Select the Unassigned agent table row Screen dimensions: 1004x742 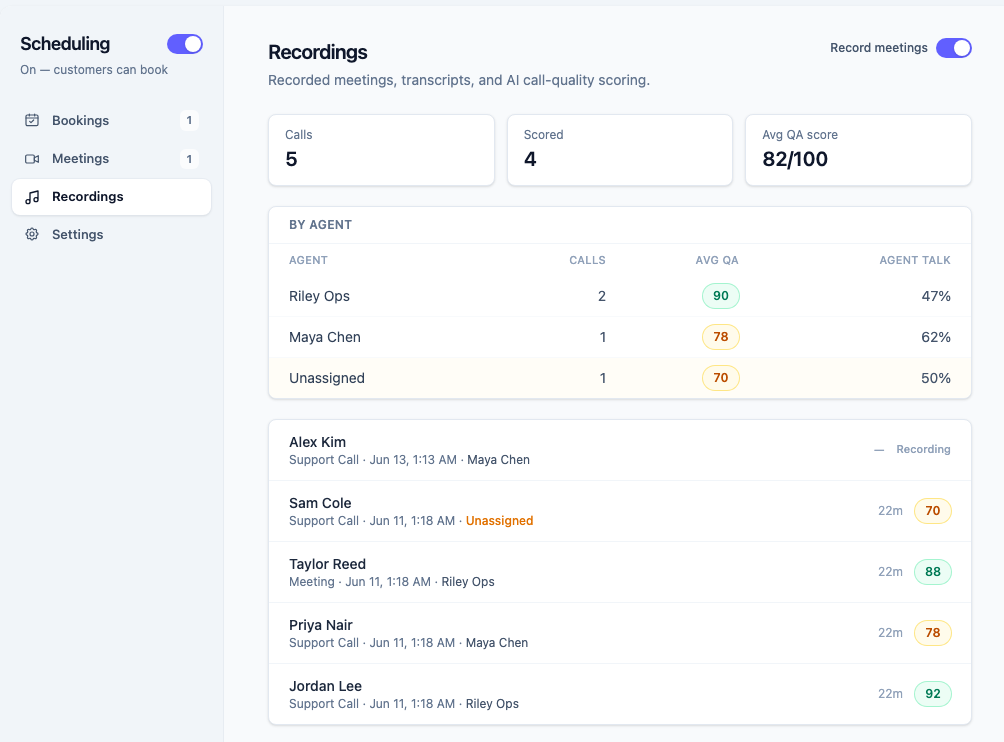point(620,378)
